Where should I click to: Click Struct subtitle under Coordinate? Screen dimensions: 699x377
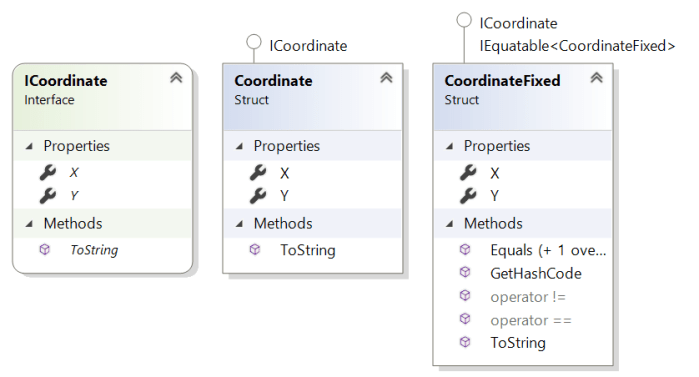tap(251, 100)
